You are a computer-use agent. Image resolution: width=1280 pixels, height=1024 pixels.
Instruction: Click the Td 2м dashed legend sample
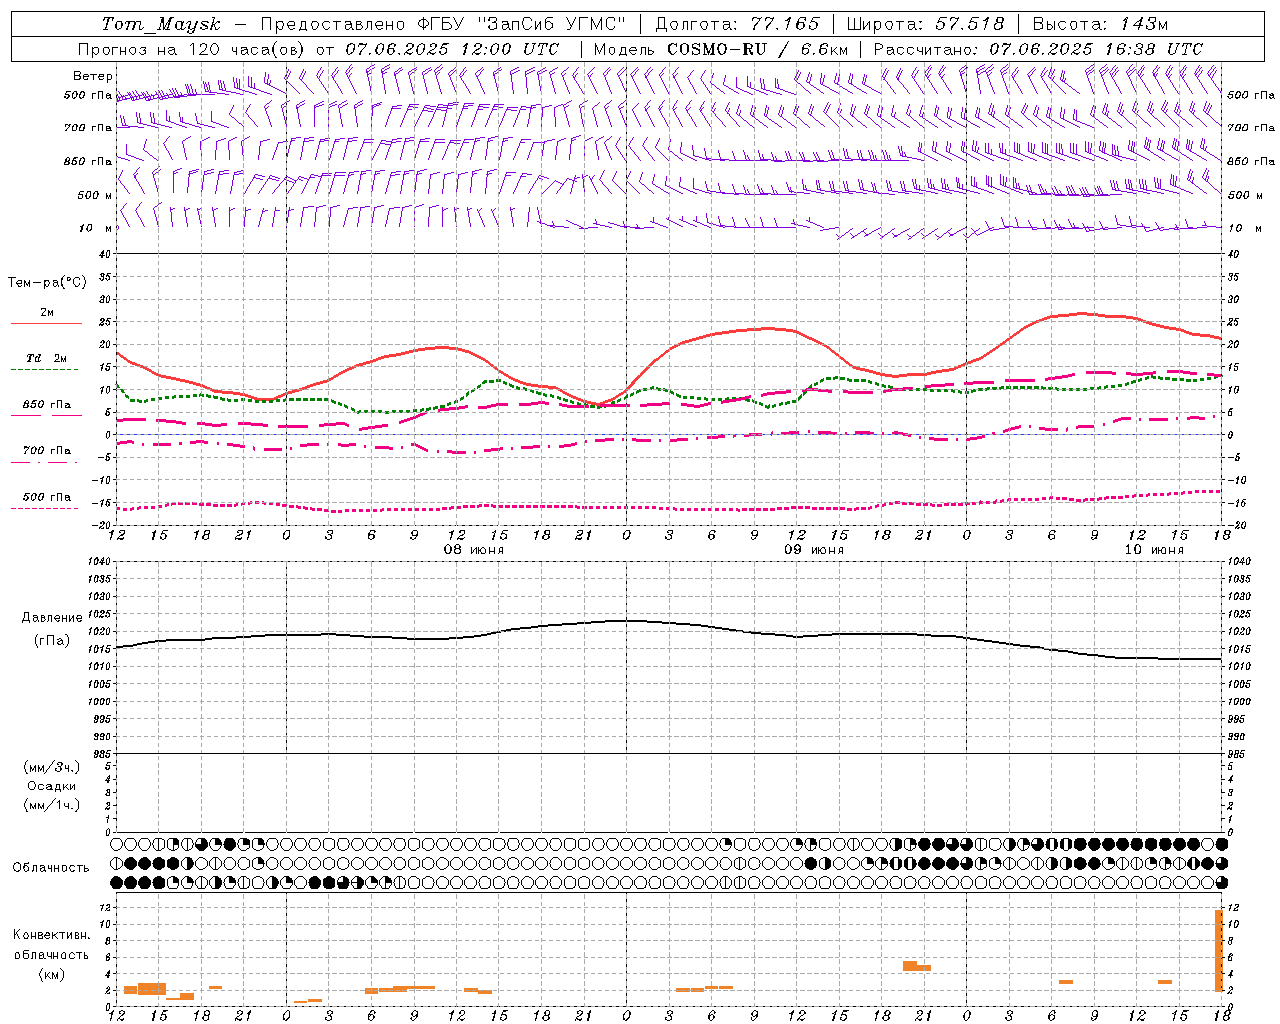(46, 369)
